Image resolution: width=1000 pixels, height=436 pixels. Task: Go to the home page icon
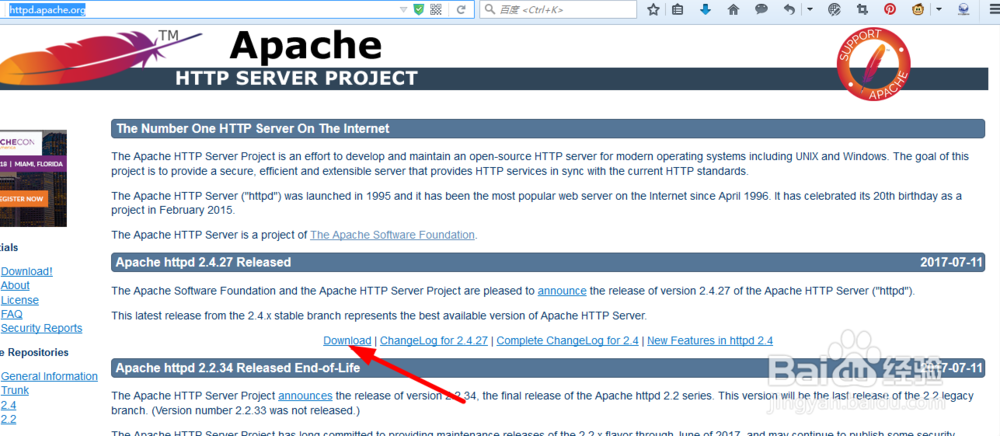click(733, 10)
